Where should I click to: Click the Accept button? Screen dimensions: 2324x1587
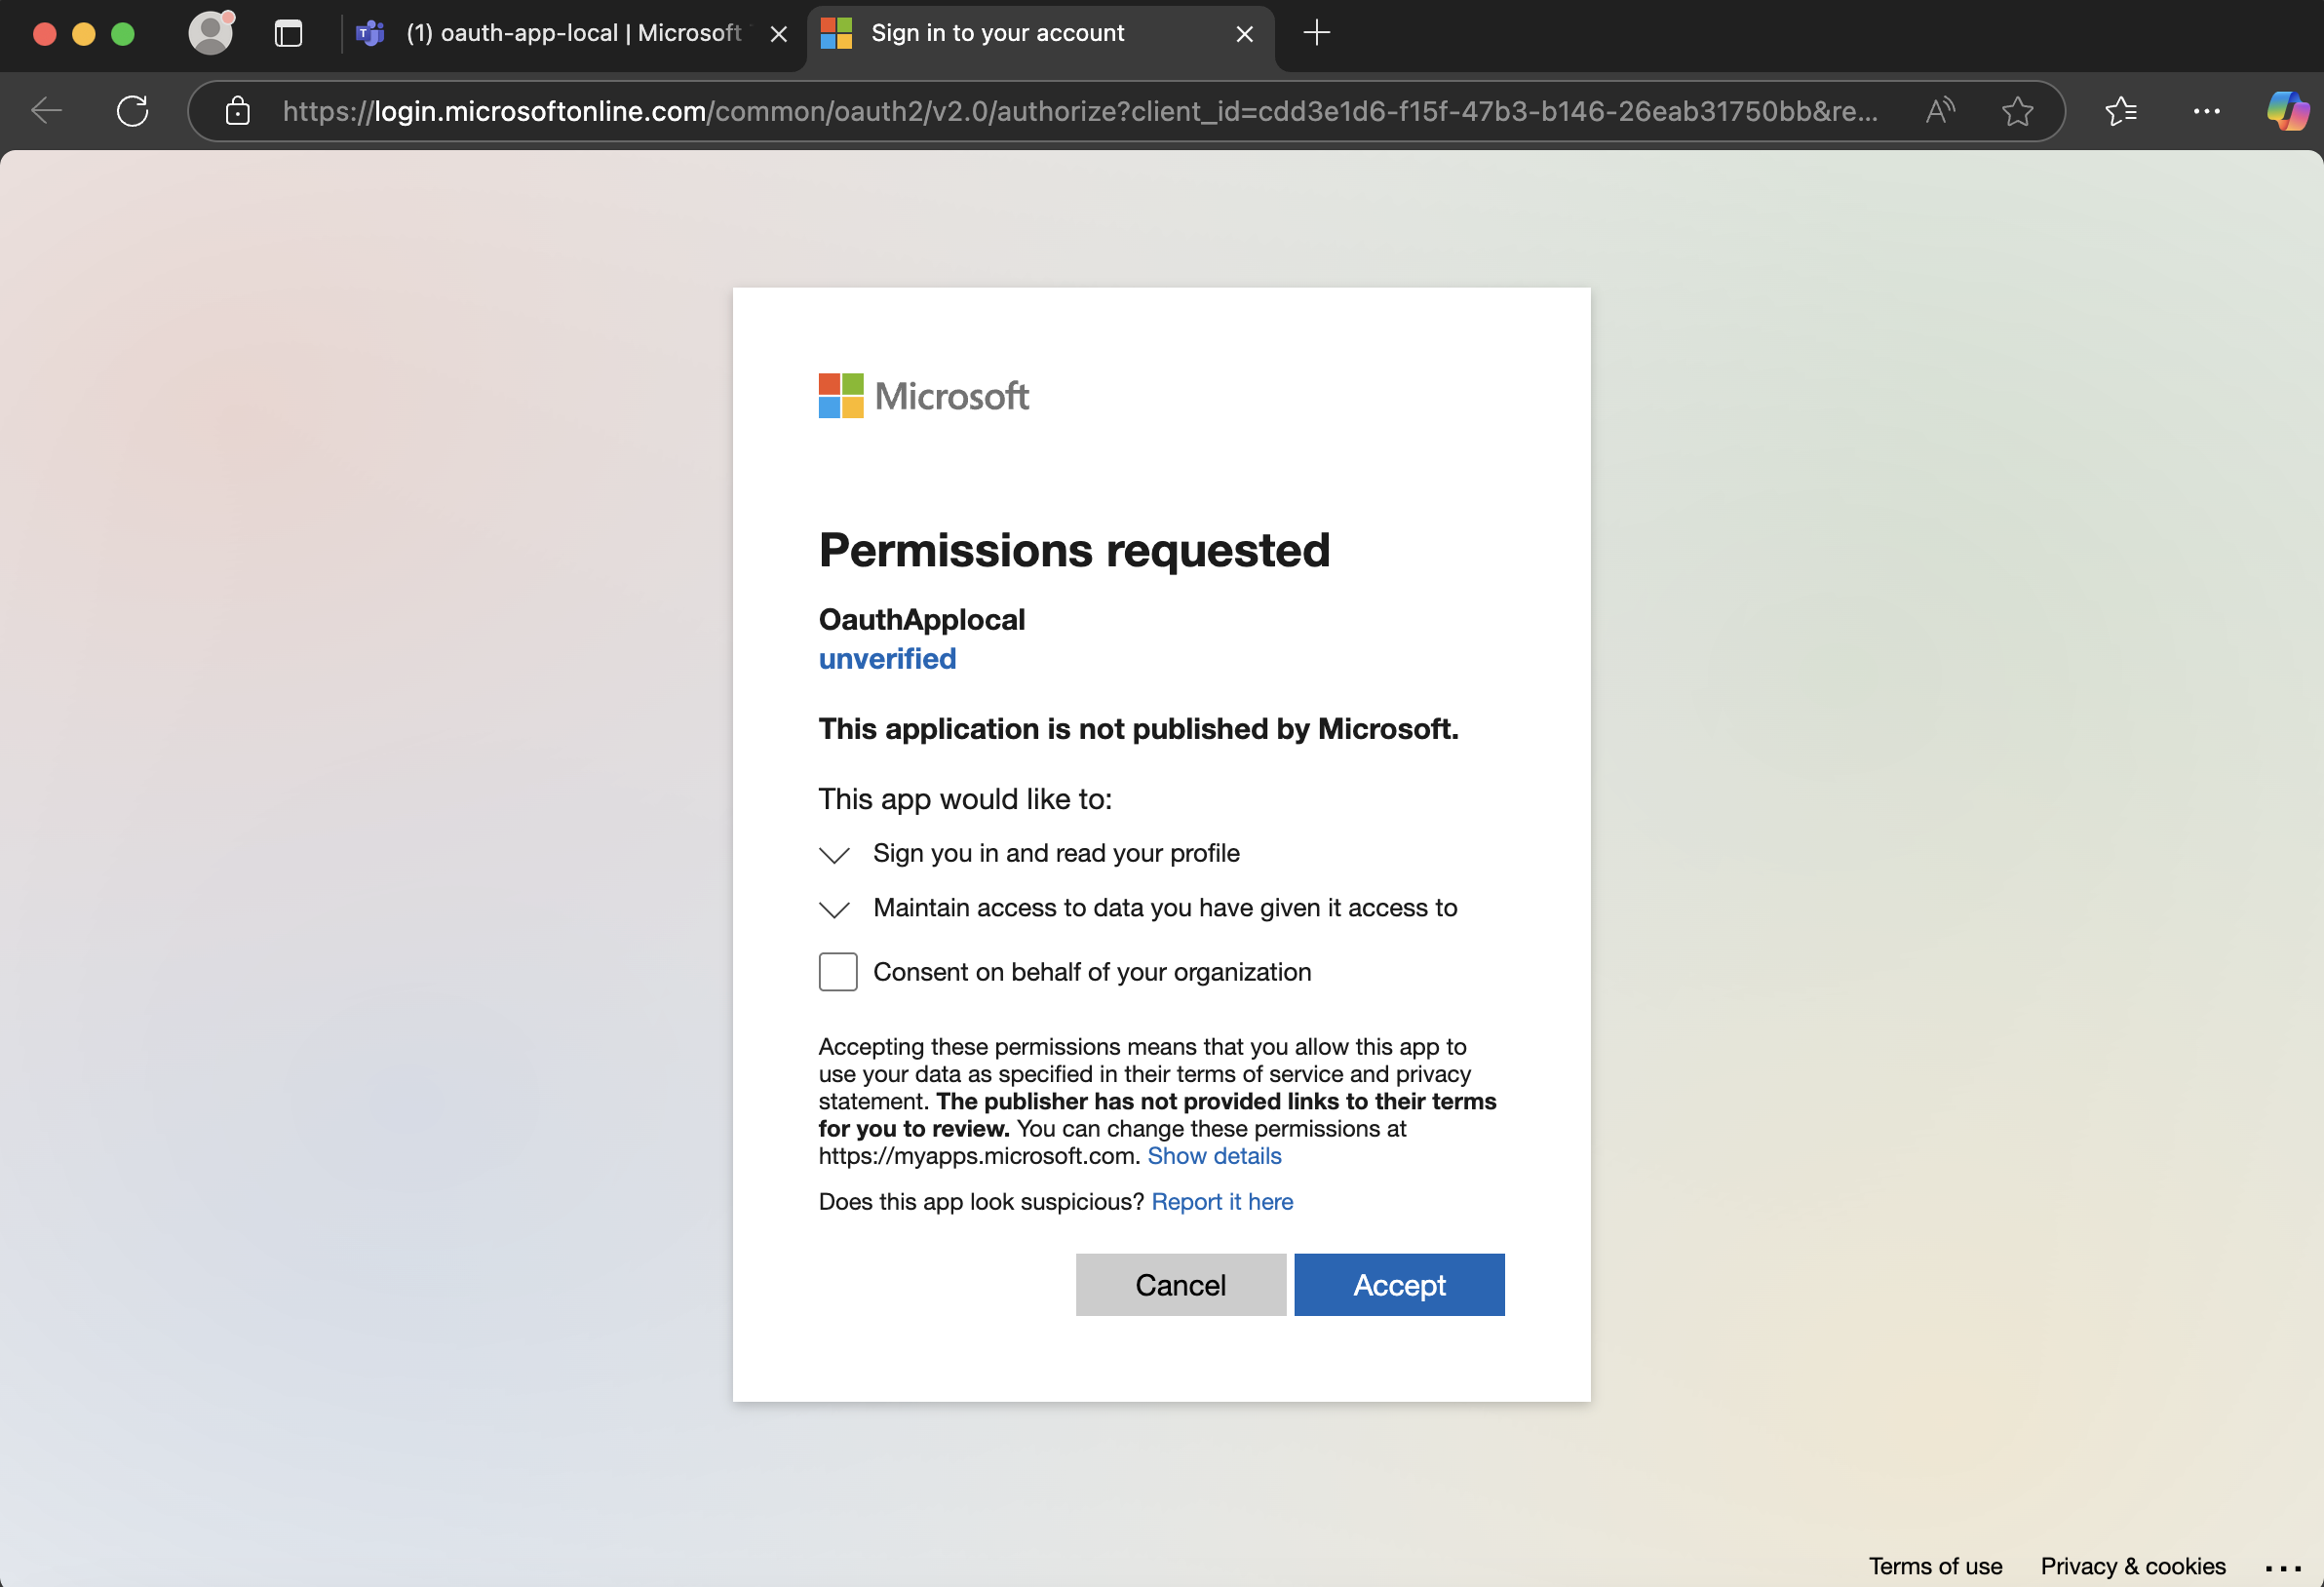[x=1399, y=1285]
